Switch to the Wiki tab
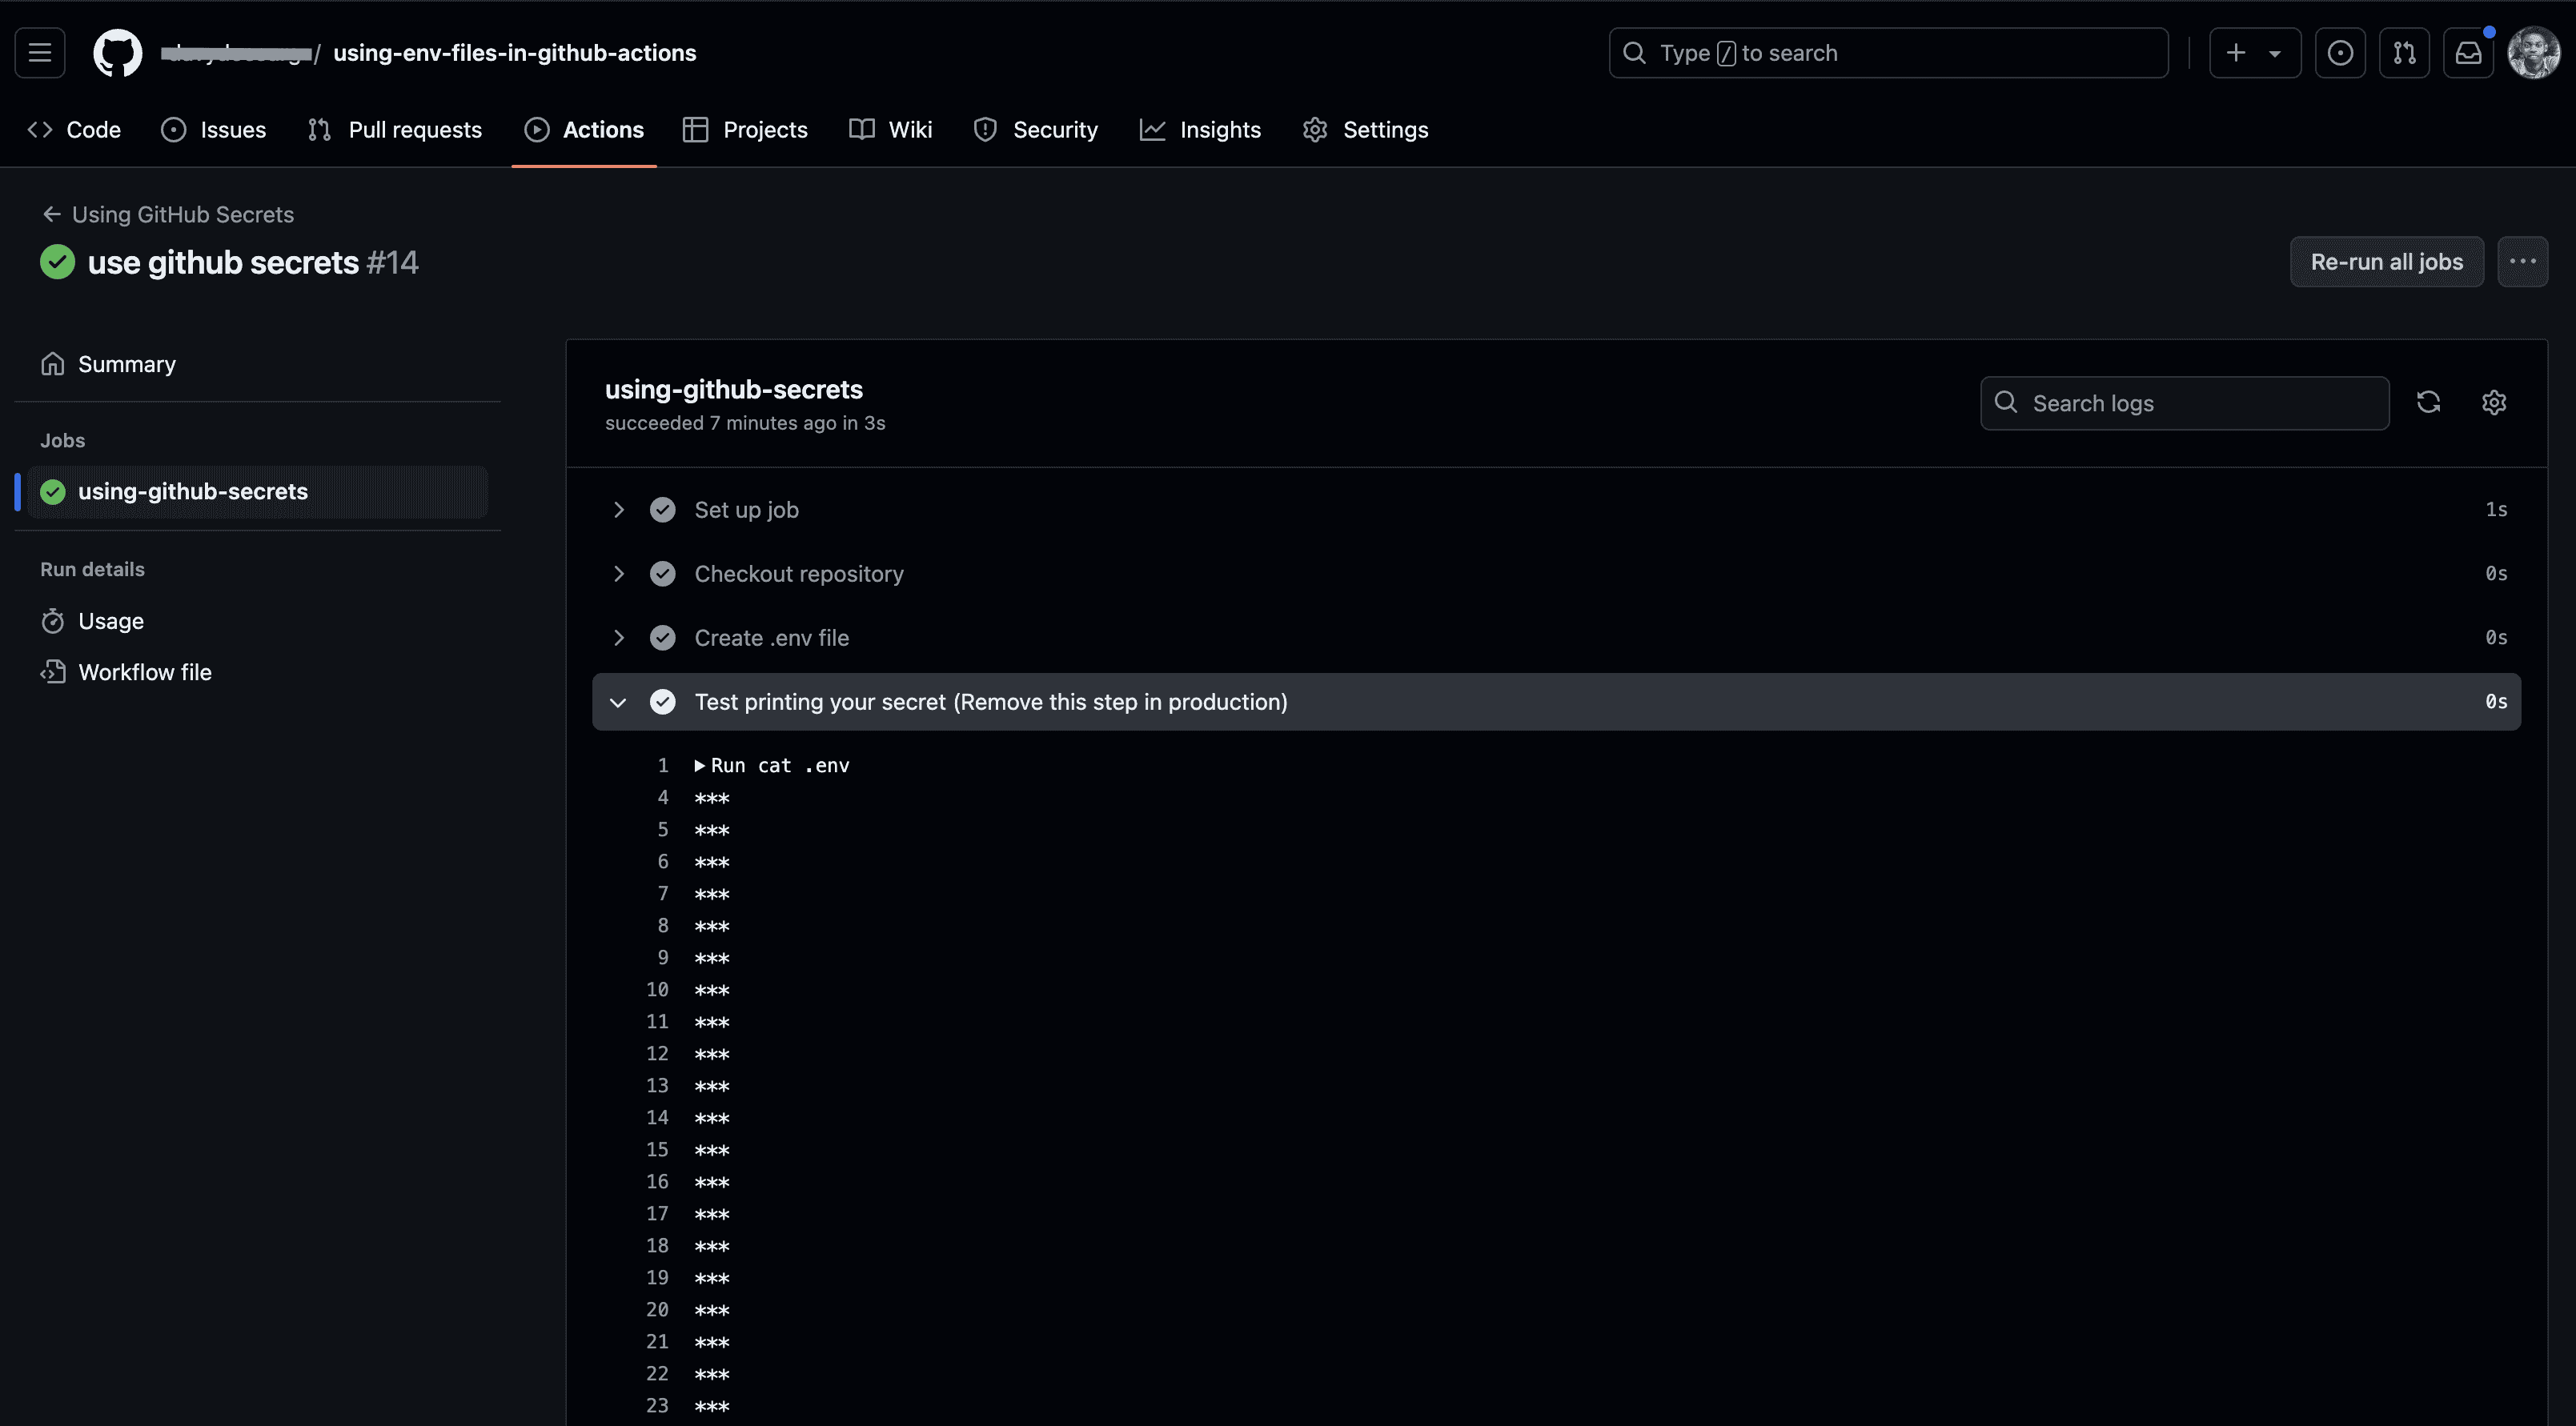This screenshot has height=1426, width=2576. coord(891,130)
